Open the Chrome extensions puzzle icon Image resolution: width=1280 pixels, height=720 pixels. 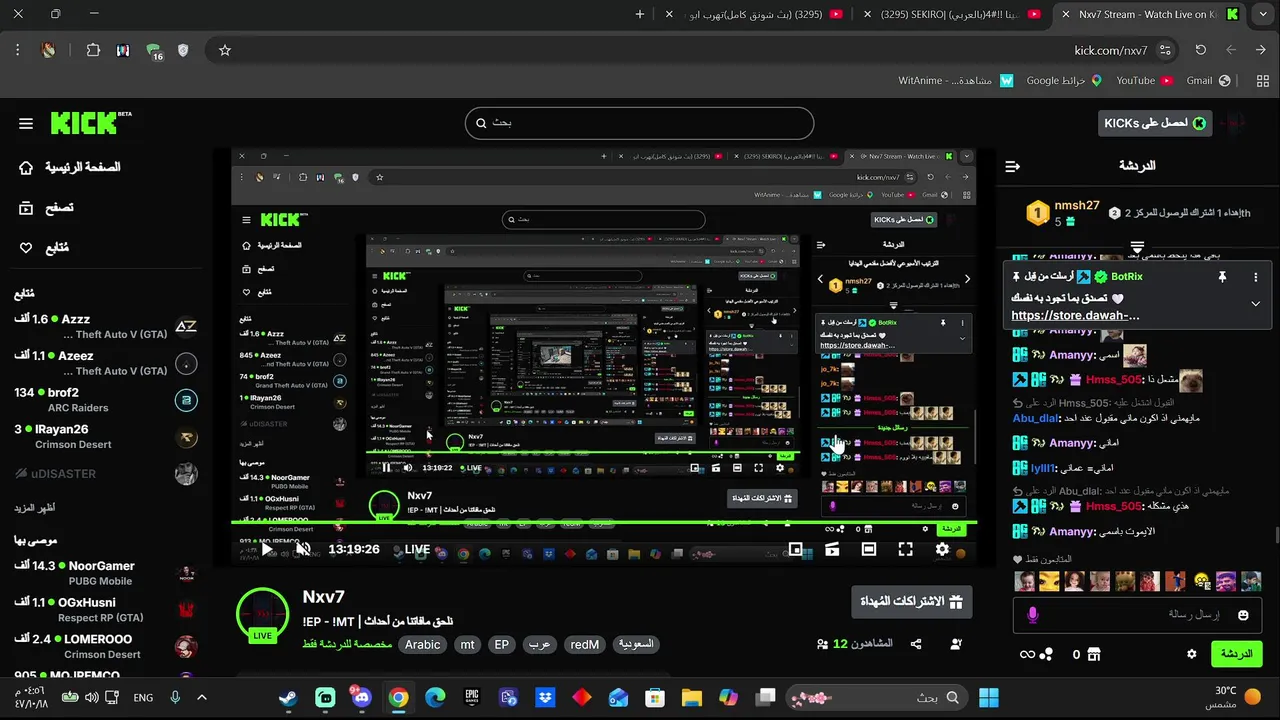(93, 50)
